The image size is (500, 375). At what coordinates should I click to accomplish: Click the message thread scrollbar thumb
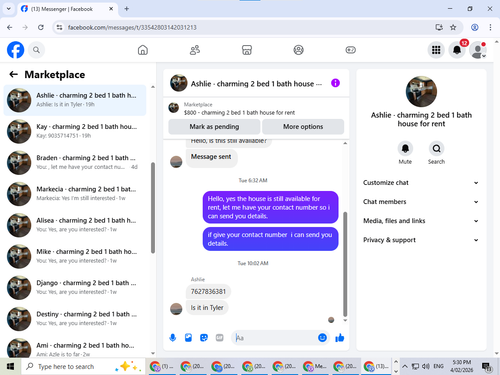(345, 264)
